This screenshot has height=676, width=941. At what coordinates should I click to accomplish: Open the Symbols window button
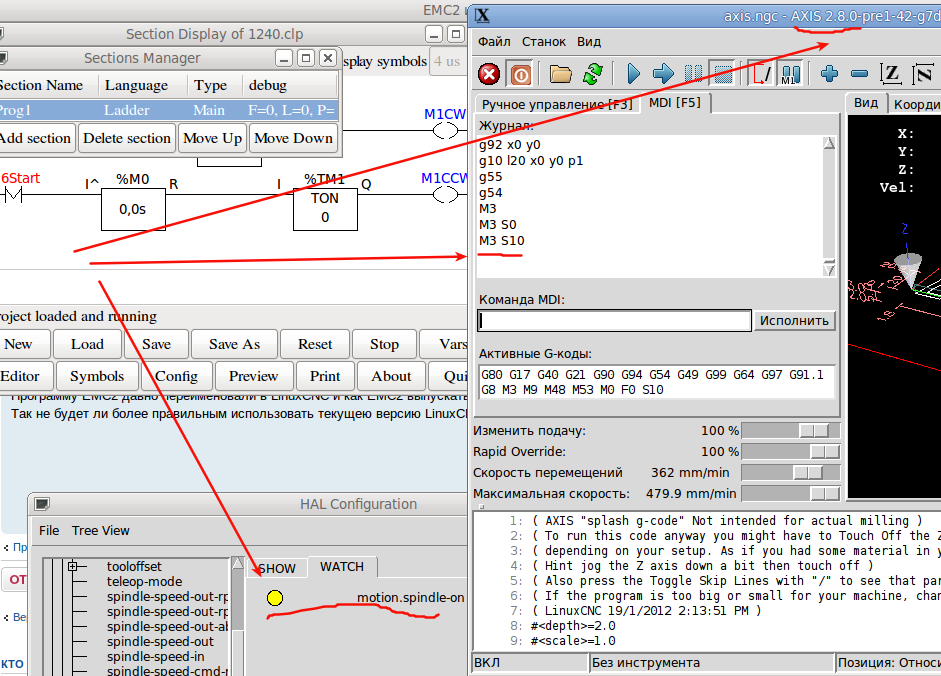click(97, 376)
